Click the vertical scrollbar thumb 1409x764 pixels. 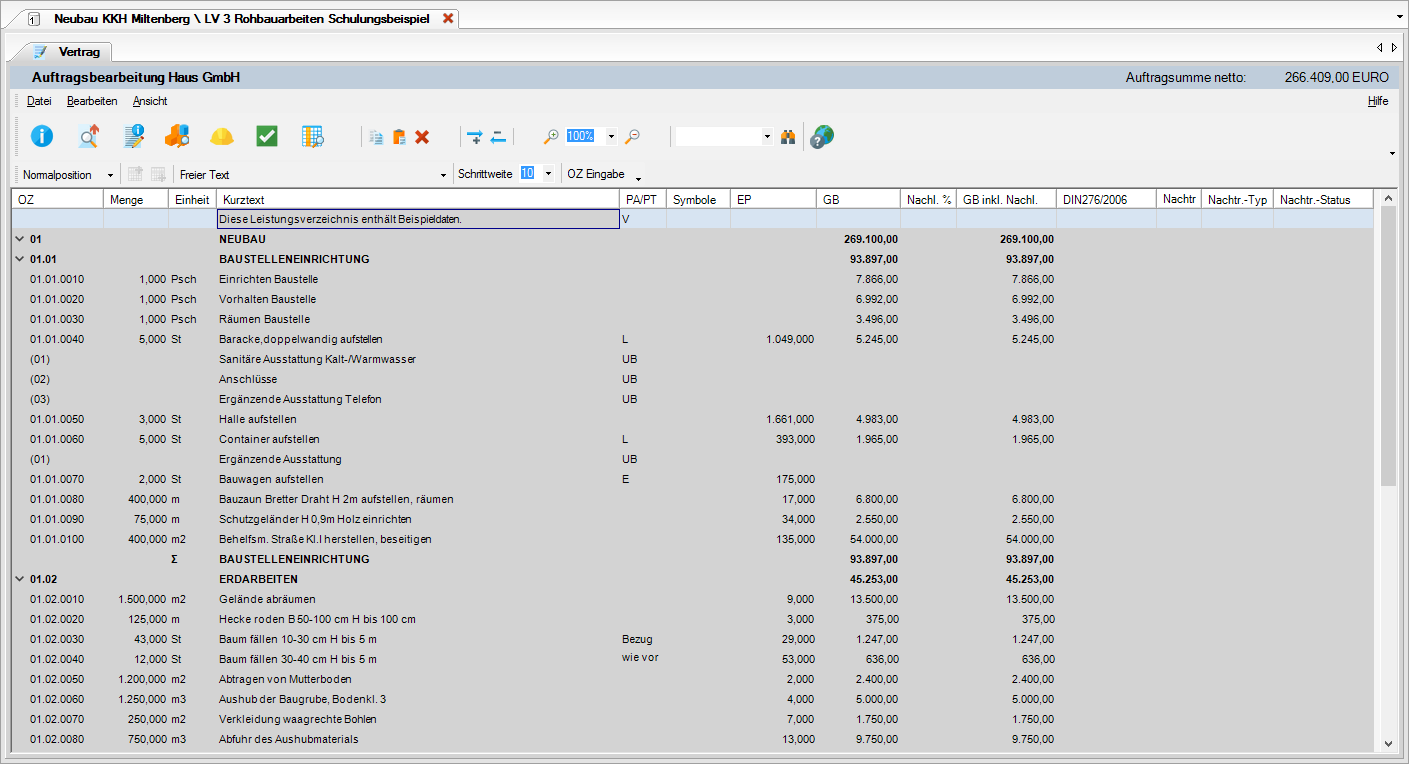coord(1389,345)
